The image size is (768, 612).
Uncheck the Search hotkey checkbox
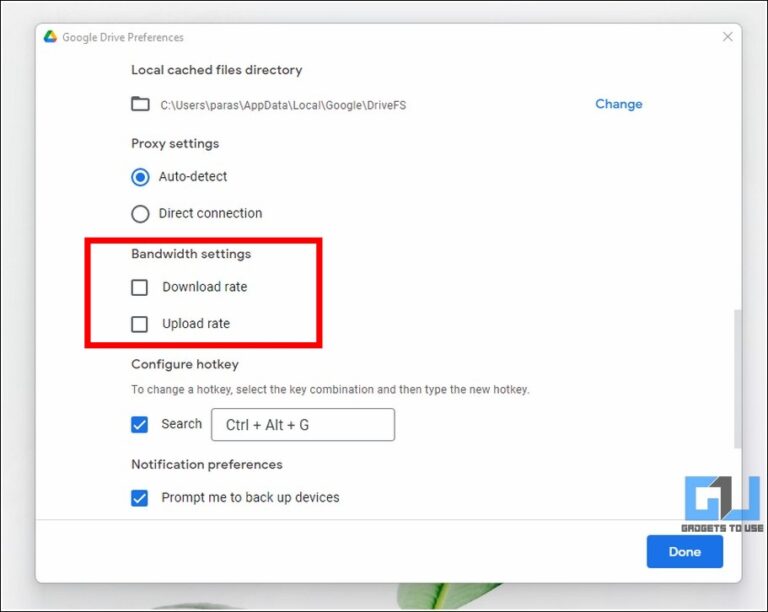(x=140, y=424)
